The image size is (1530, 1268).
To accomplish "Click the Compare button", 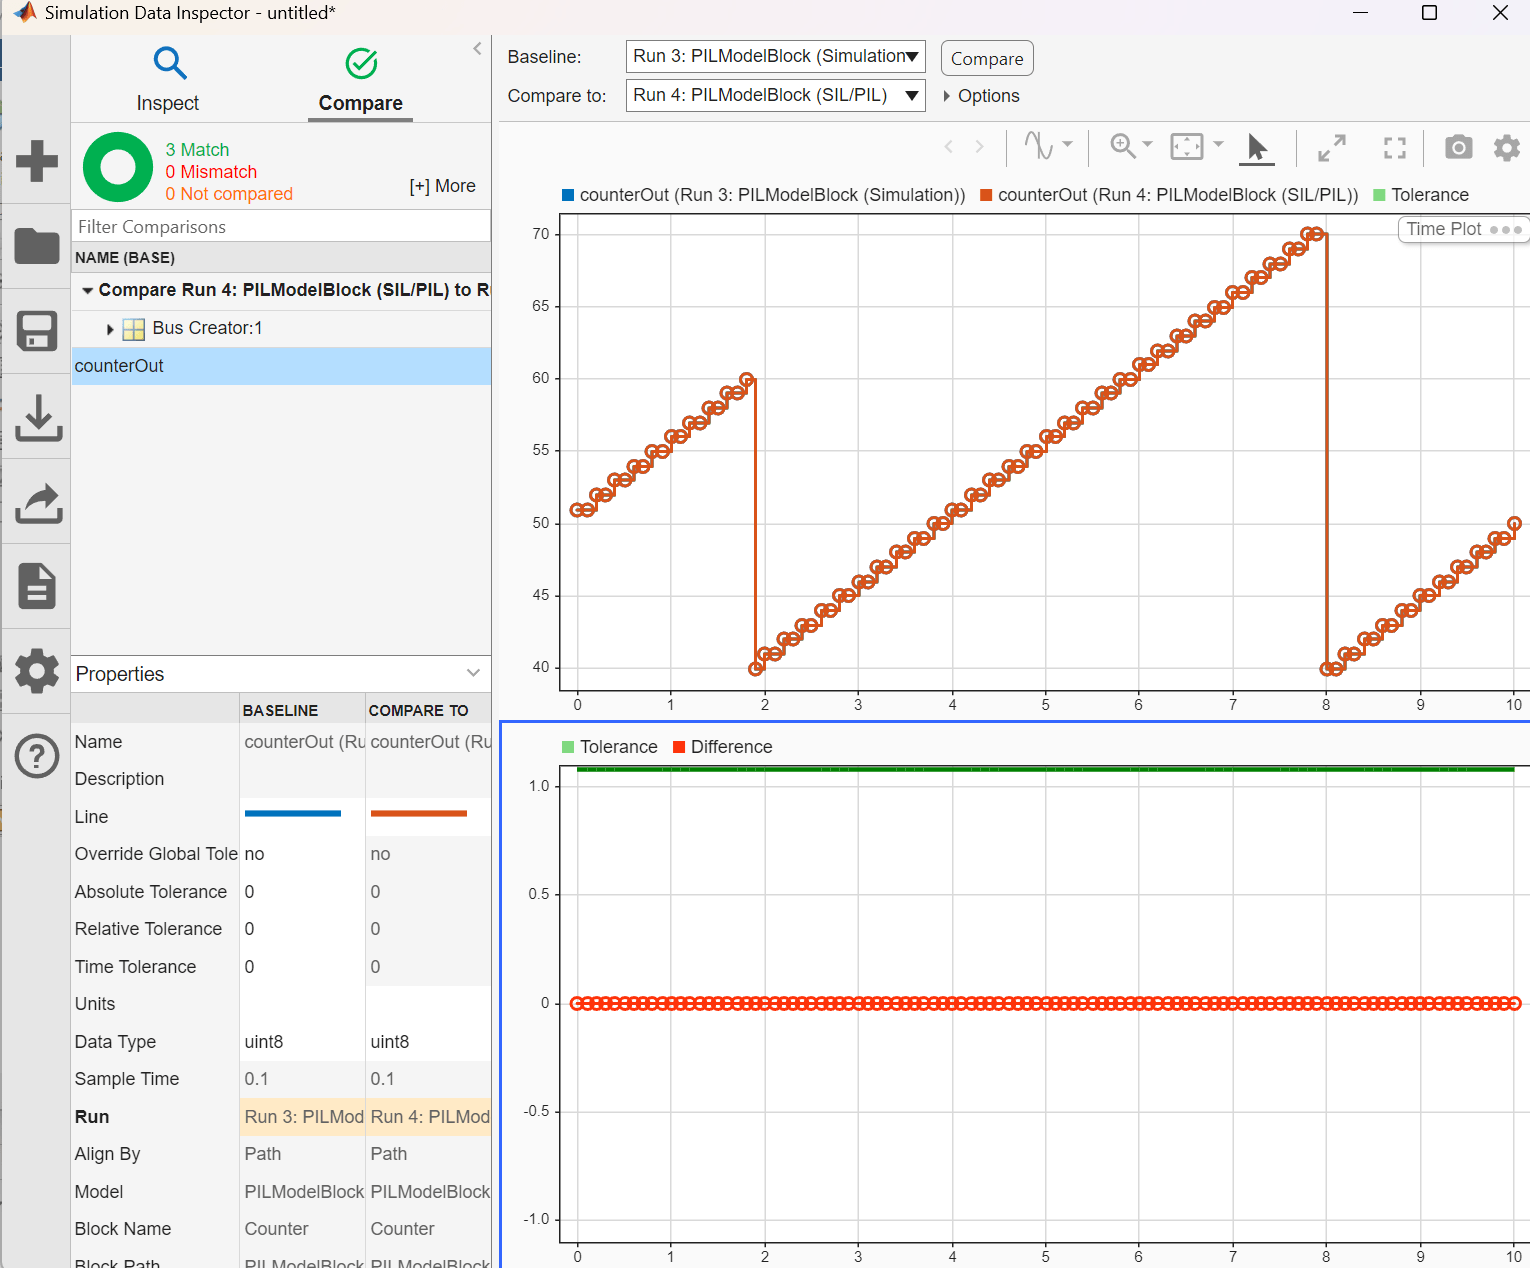I will pyautogui.click(x=986, y=59).
